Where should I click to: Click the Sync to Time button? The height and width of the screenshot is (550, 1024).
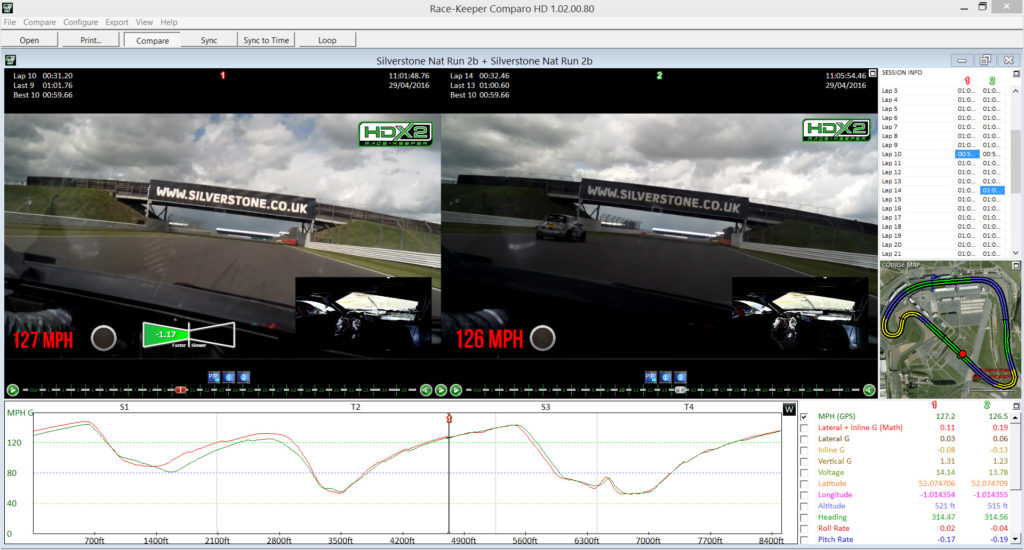click(265, 40)
